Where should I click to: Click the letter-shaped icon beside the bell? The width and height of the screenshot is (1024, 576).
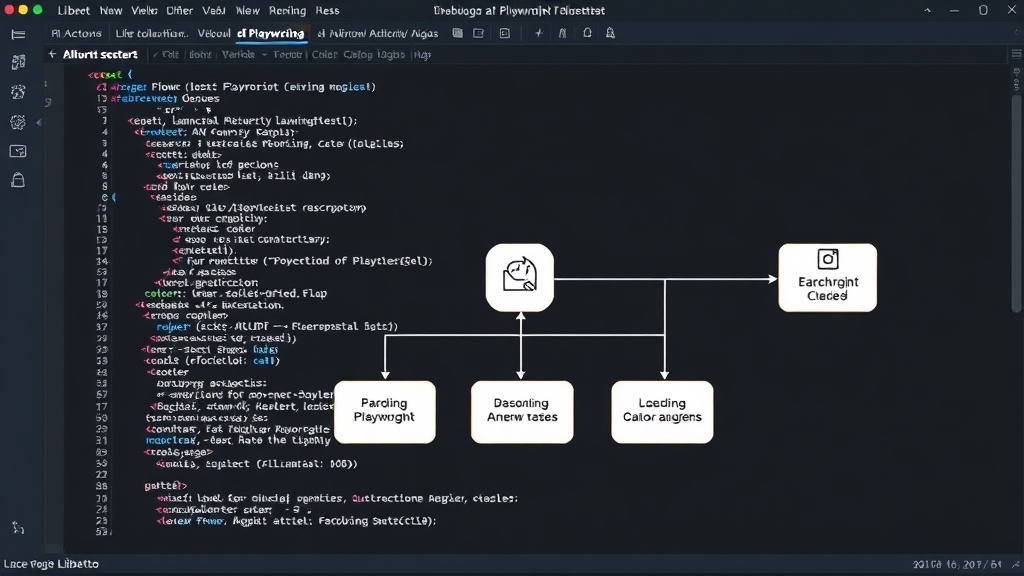pos(562,33)
